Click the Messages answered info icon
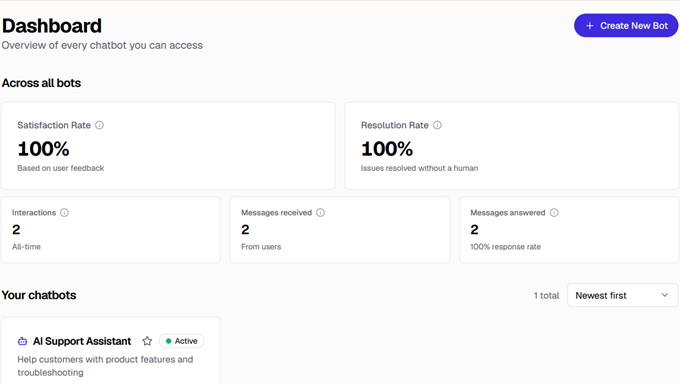680x384 pixels. [x=554, y=213]
